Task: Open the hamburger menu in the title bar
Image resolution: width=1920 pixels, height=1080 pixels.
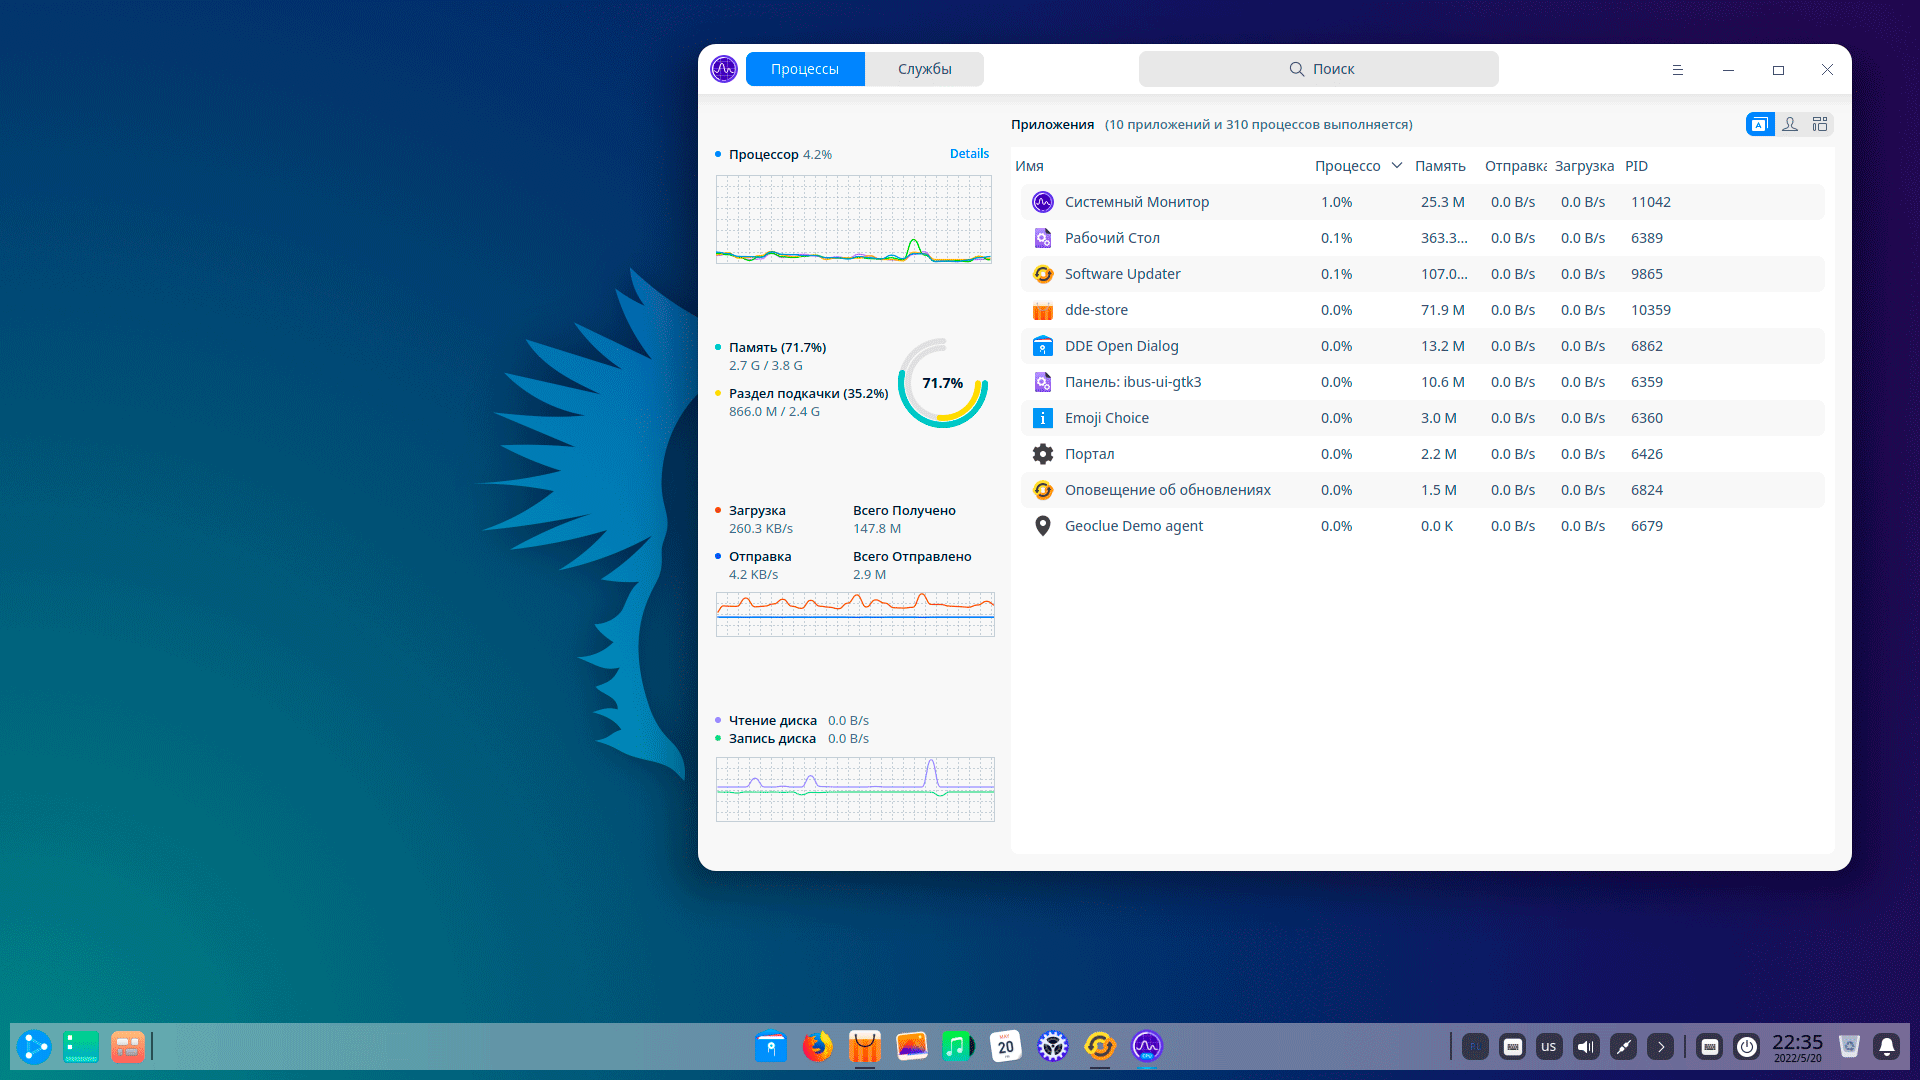Action: pos(1678,70)
